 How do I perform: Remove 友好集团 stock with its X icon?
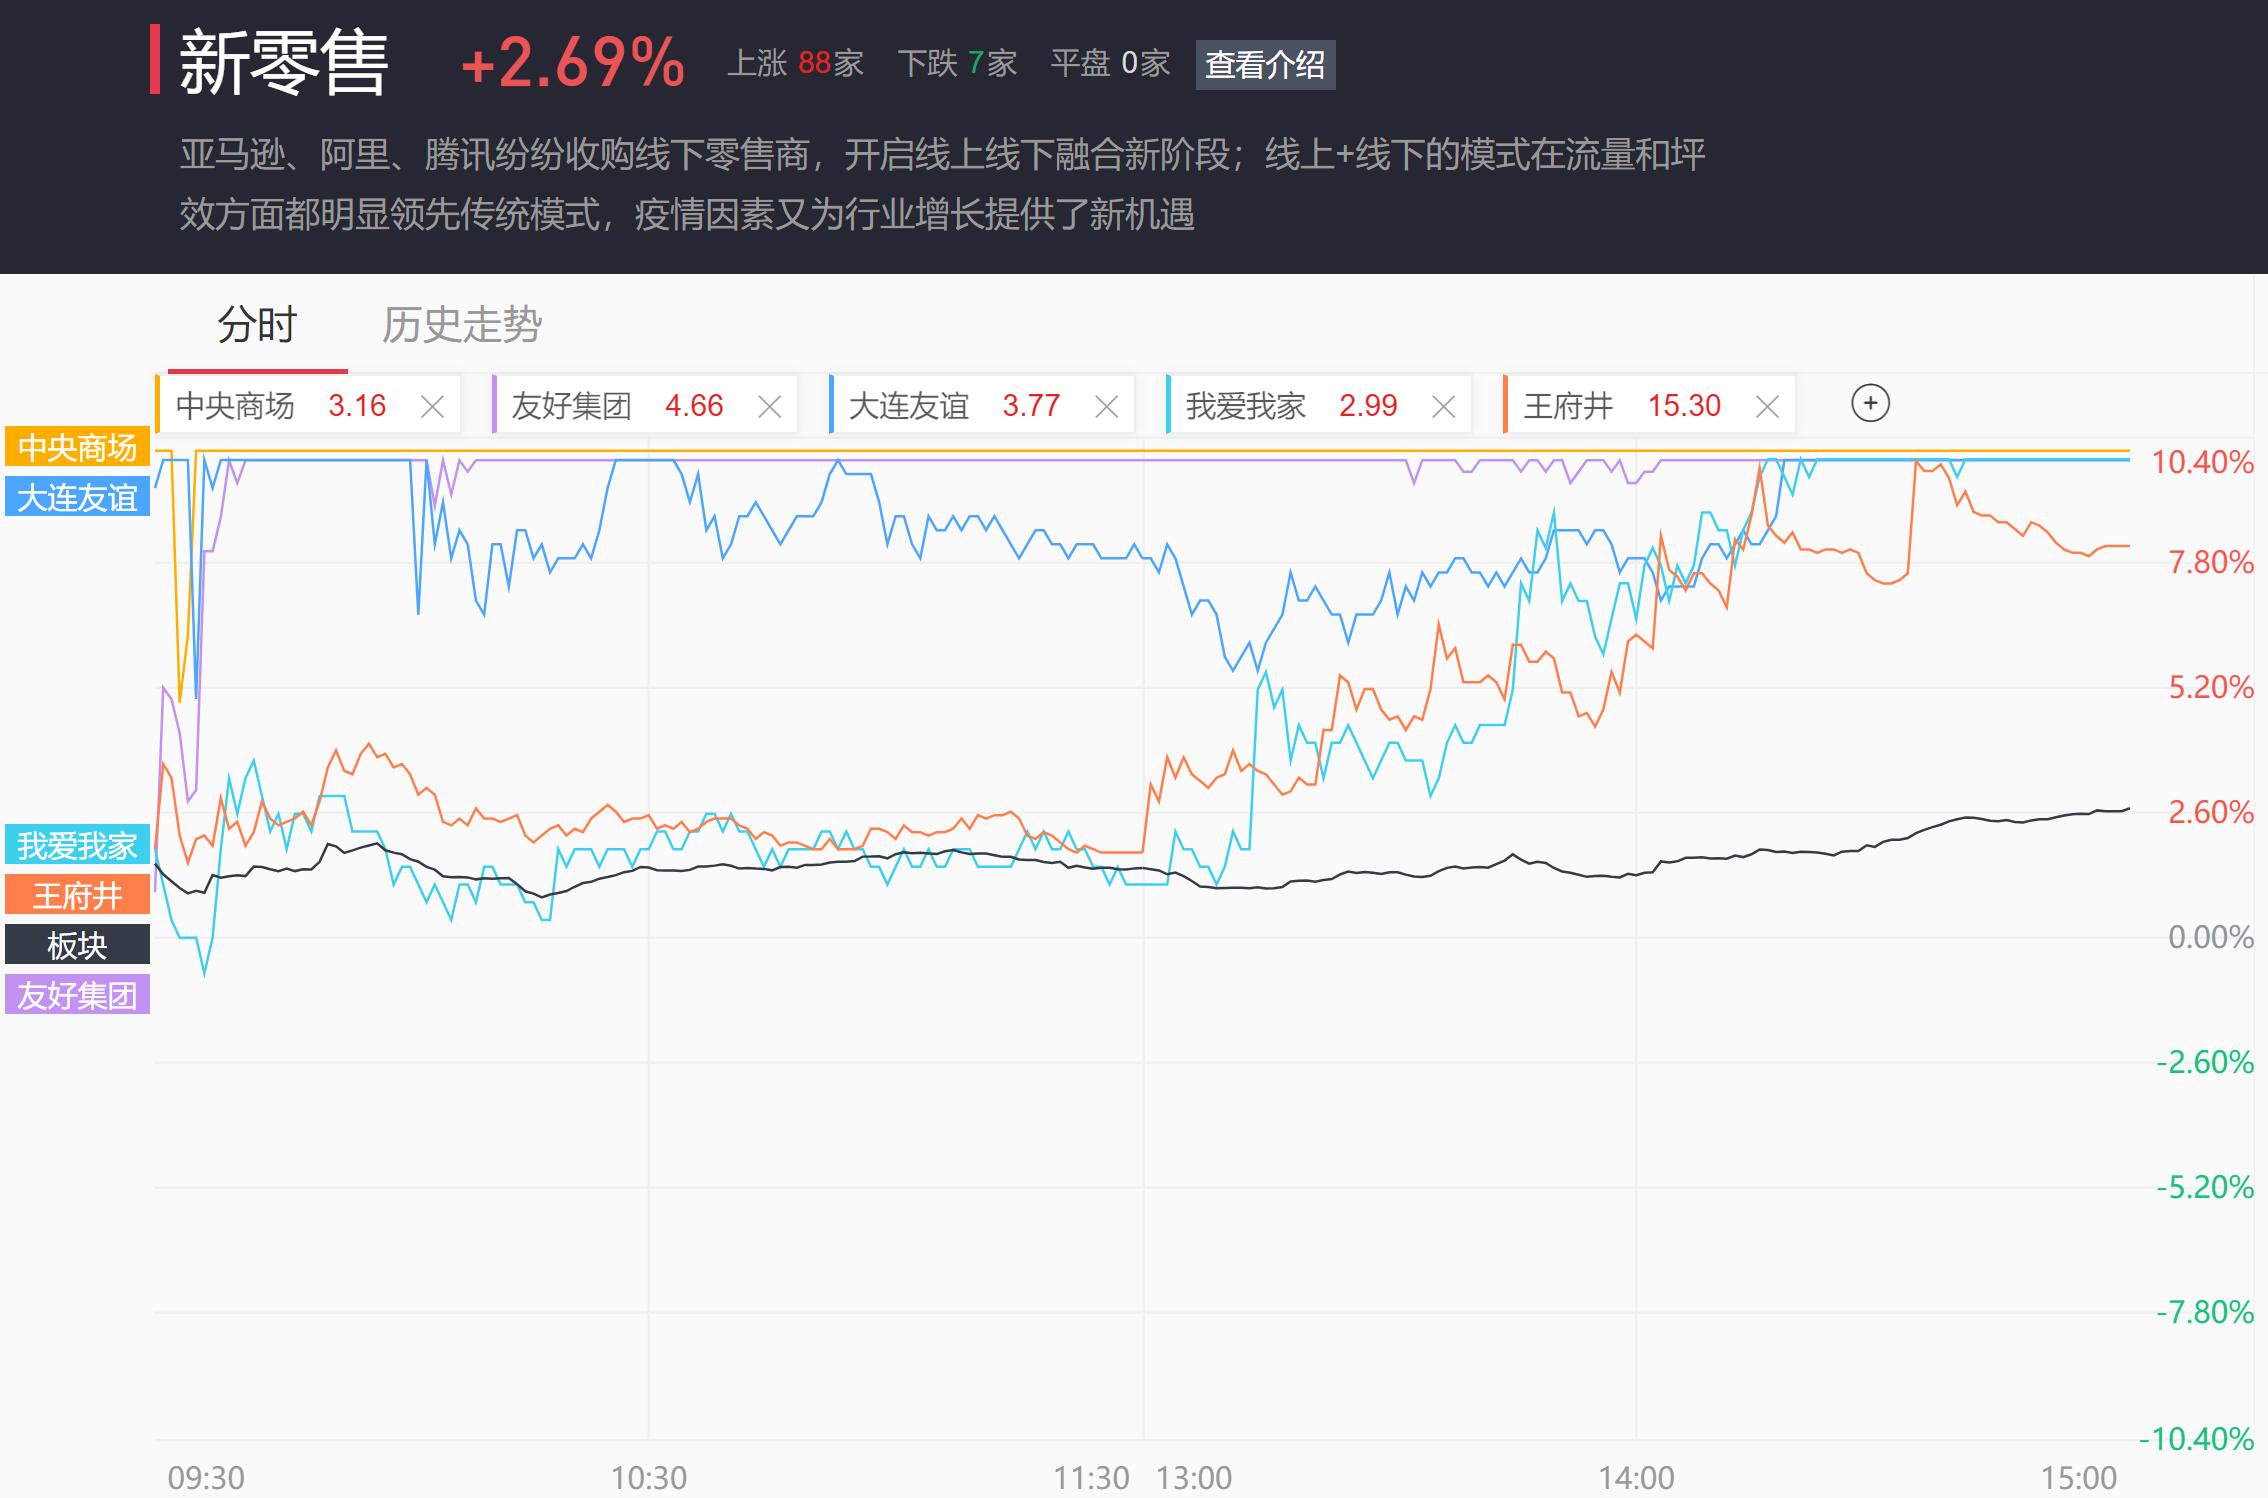click(769, 407)
